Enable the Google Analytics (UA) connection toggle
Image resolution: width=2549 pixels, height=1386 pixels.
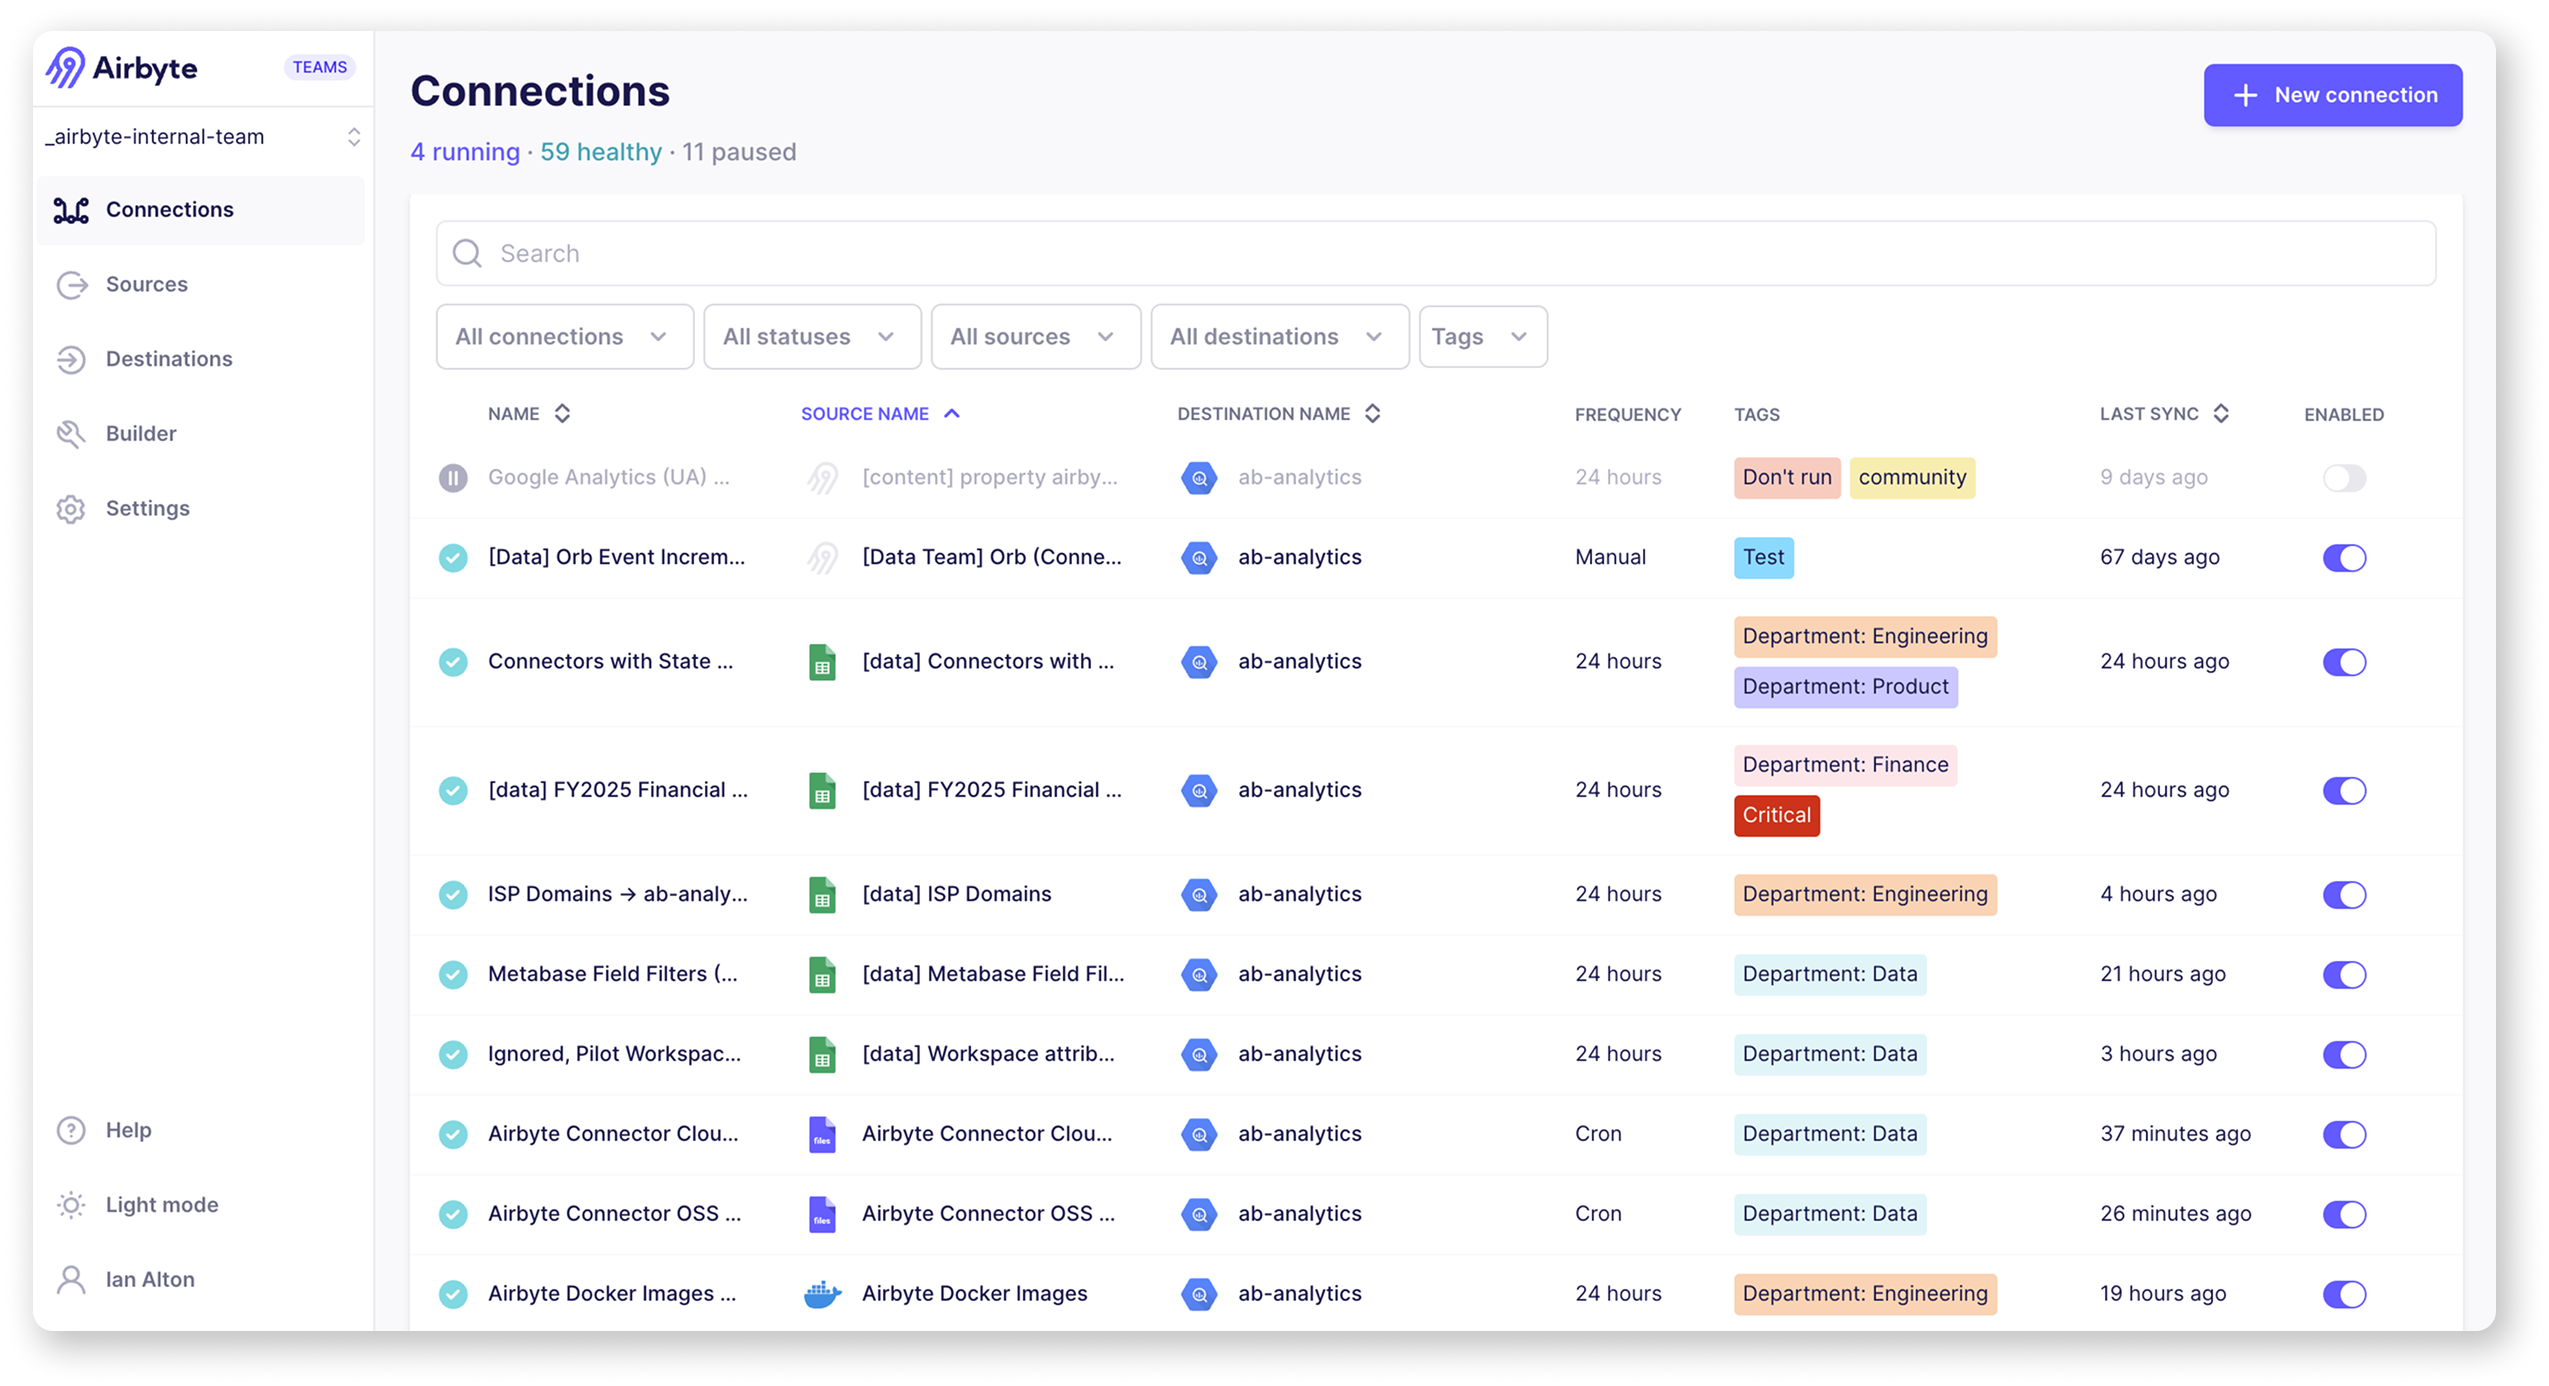pyautogui.click(x=2346, y=477)
